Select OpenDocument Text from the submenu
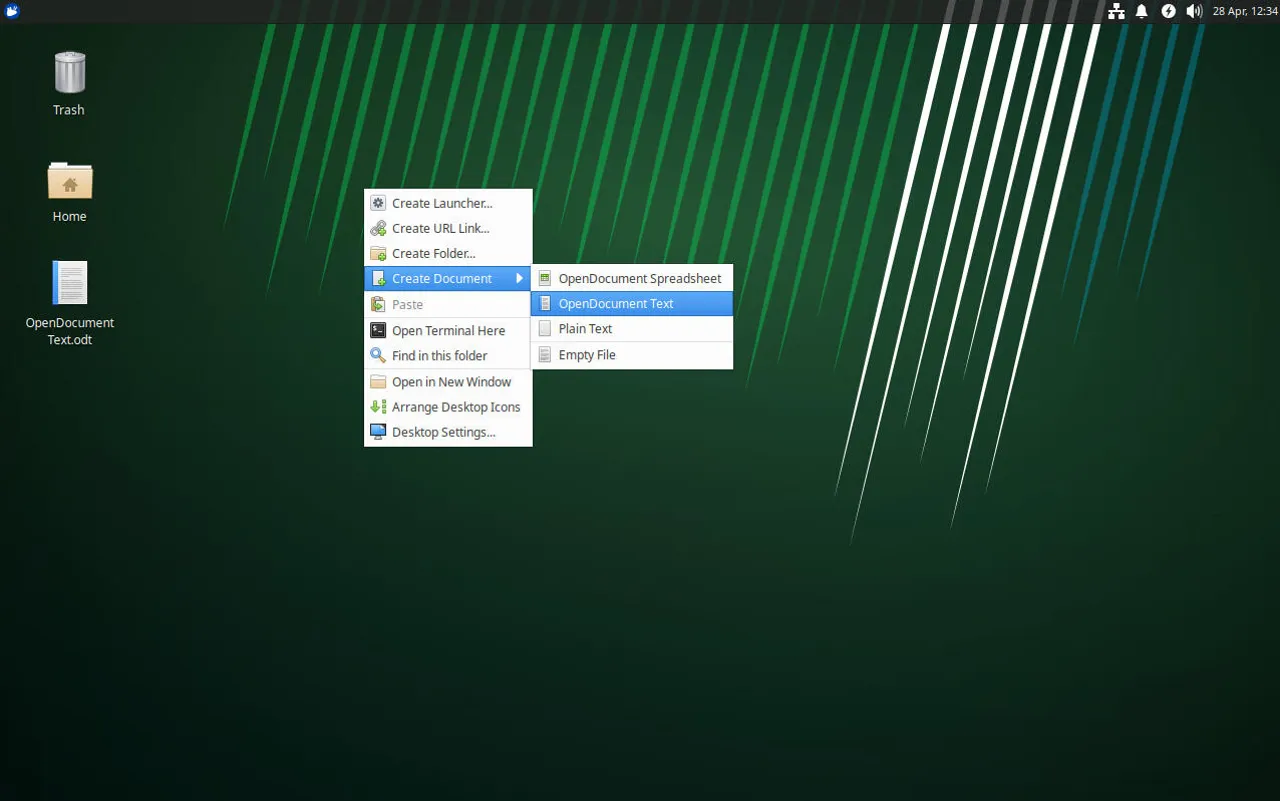This screenshot has width=1280, height=801. 632,303
